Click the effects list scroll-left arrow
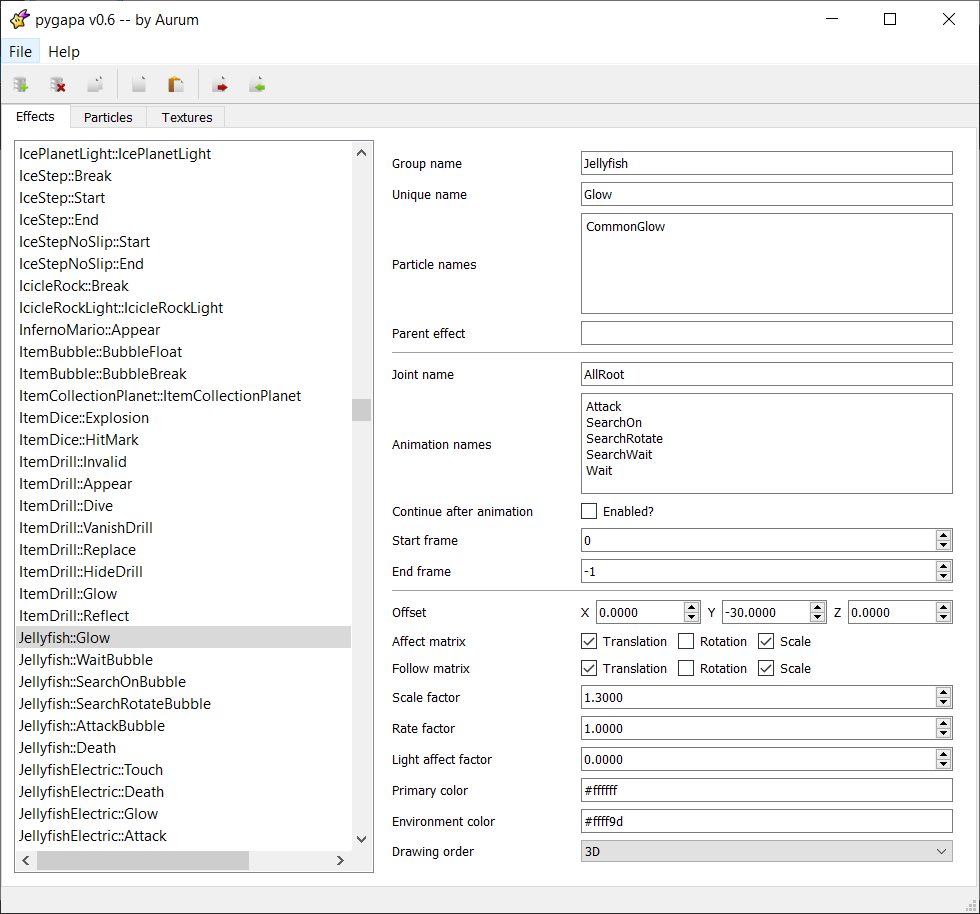Viewport: 980px width, 914px height. pyautogui.click(x=26, y=861)
